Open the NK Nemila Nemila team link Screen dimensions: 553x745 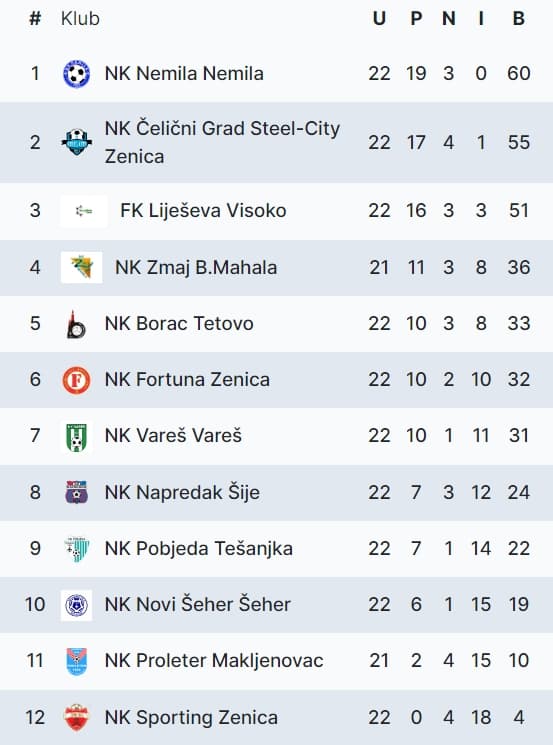[184, 74]
